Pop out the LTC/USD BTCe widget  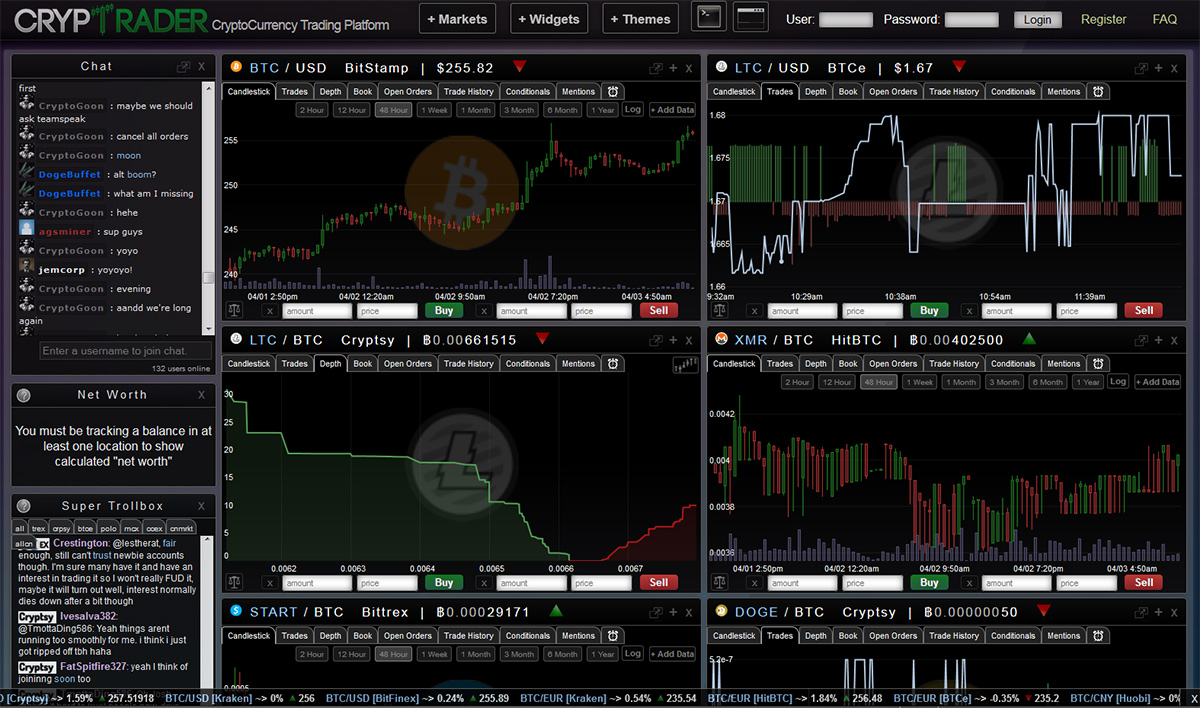[x=1141, y=68]
